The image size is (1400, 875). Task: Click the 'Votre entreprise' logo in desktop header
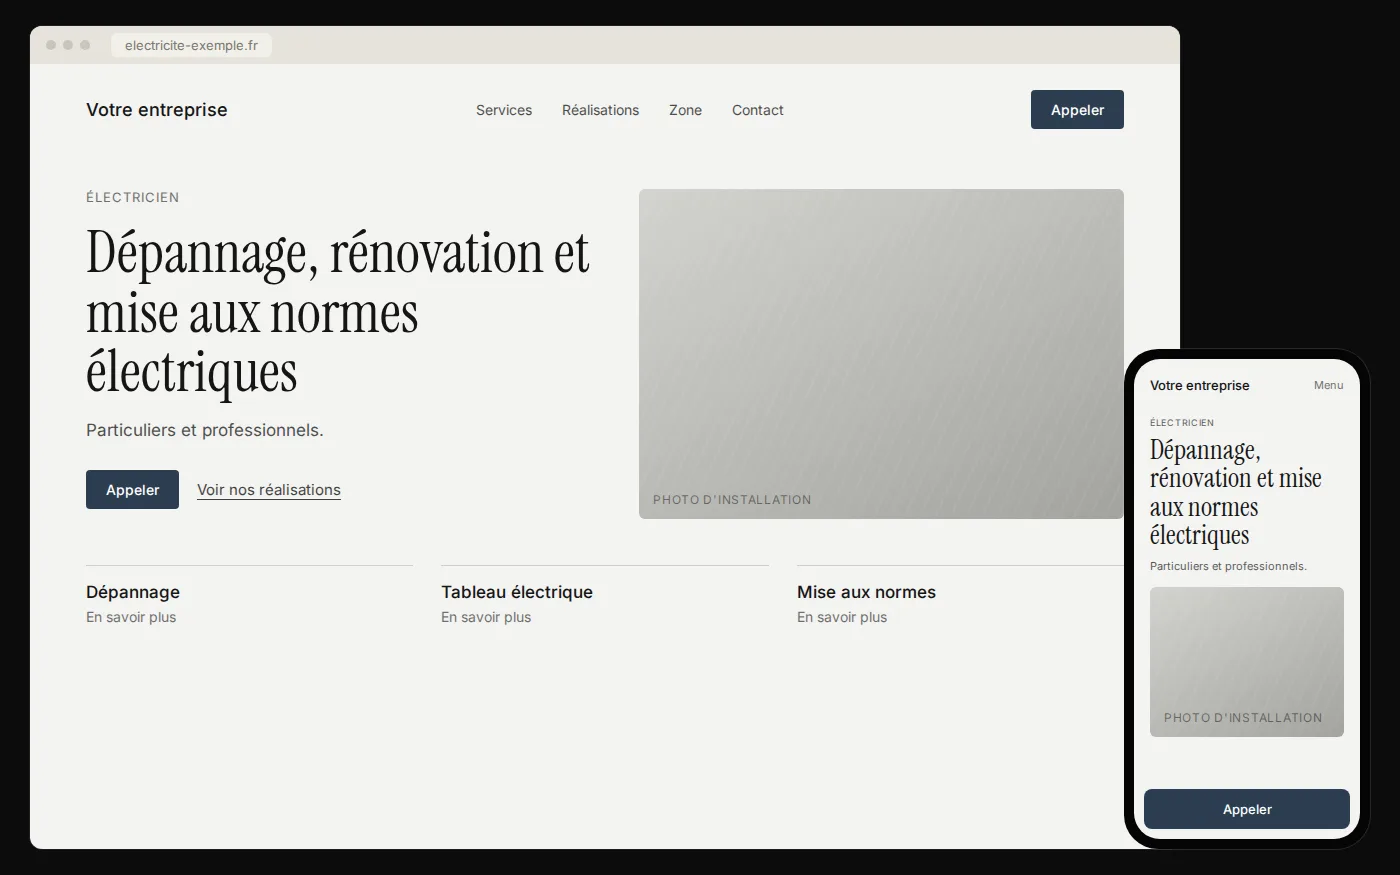tap(157, 110)
